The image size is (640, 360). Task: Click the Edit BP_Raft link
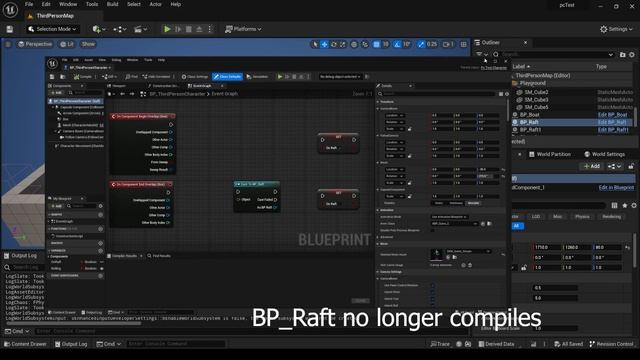[612, 122]
